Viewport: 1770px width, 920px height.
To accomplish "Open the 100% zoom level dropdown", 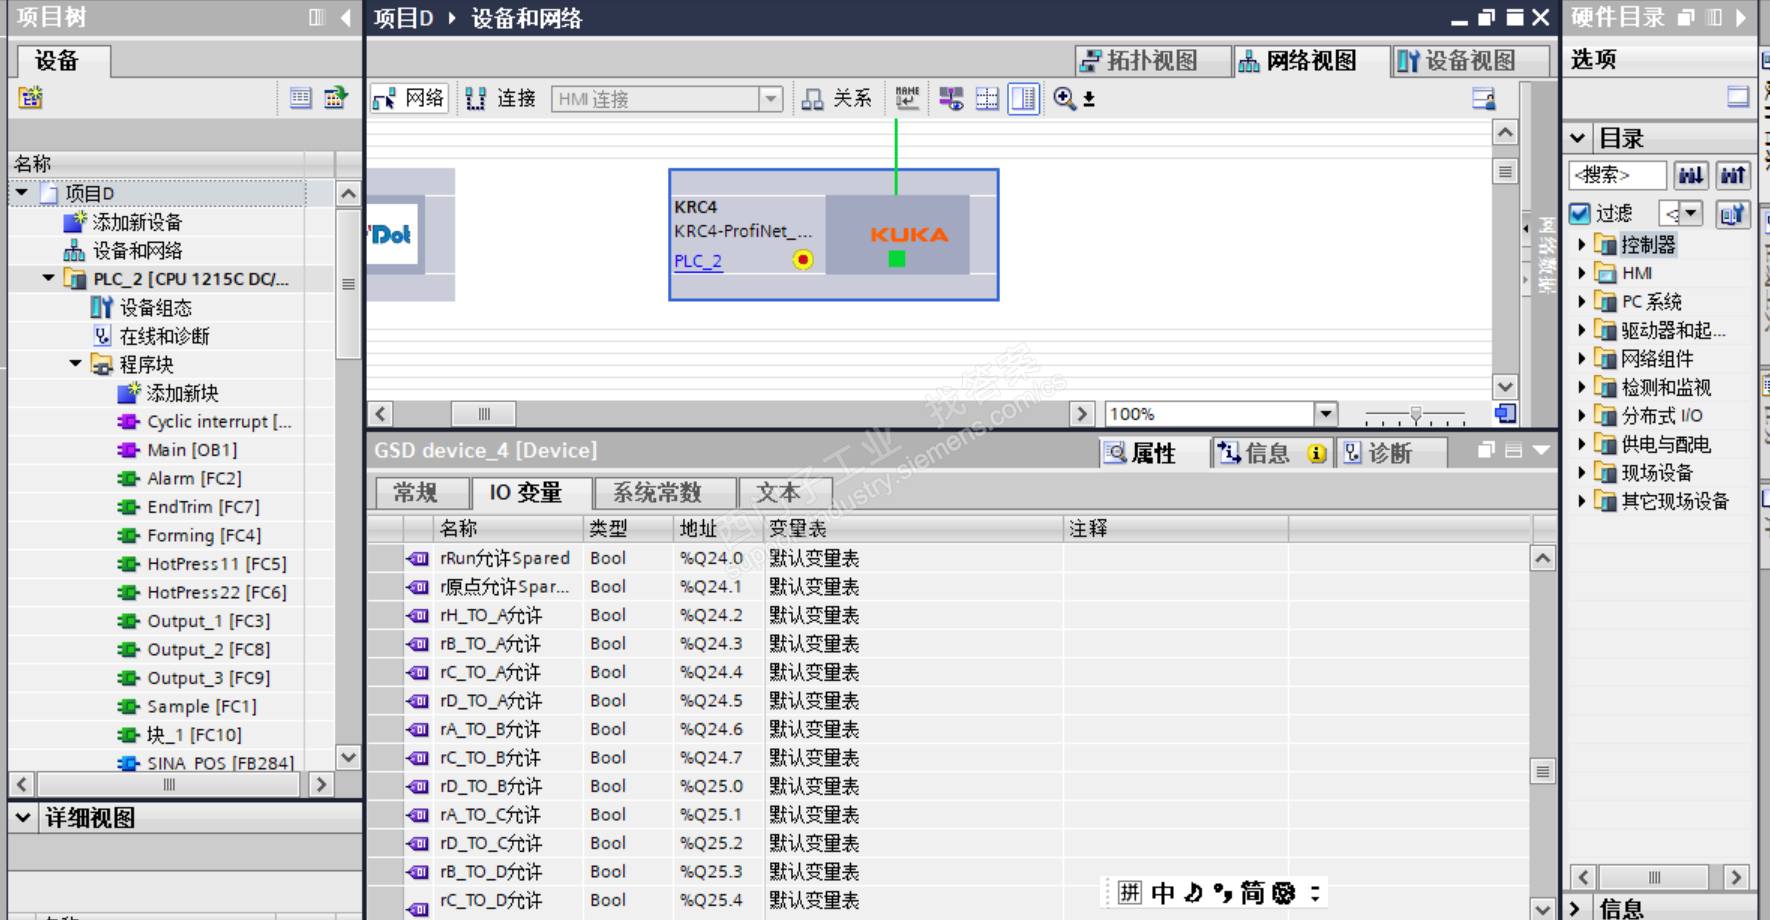I will 1325,413.
